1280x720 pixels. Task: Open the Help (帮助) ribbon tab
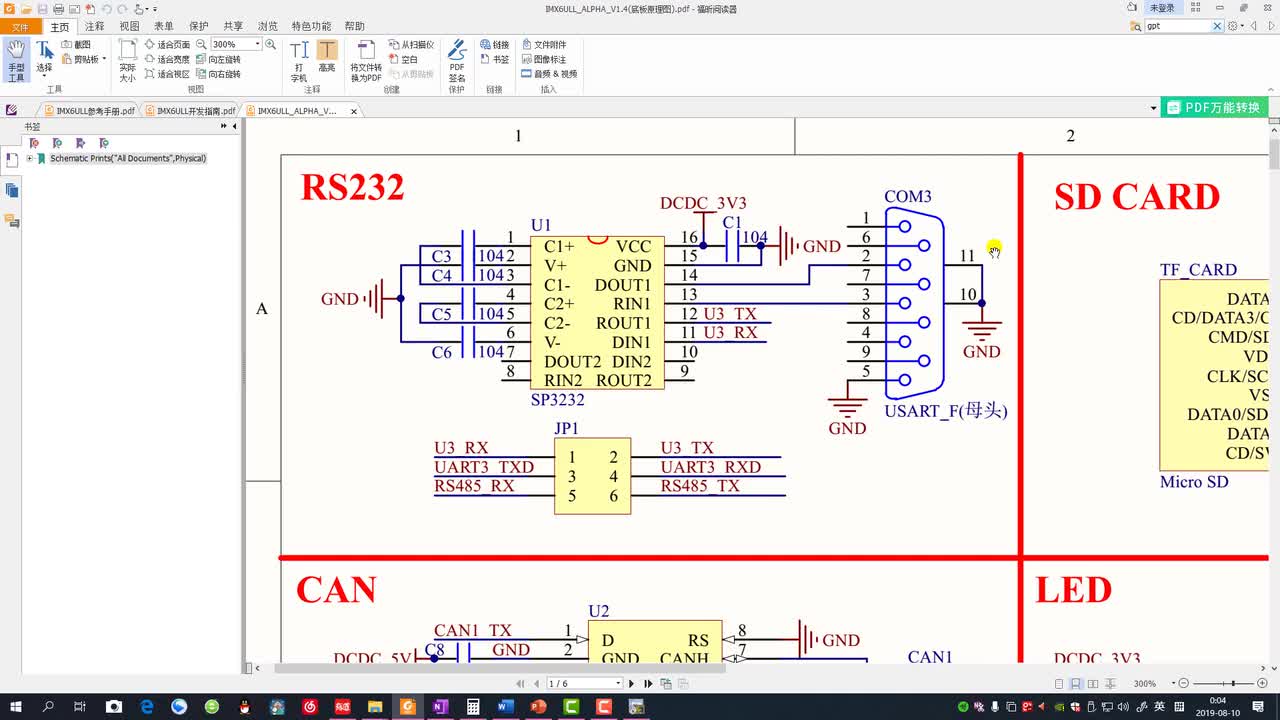click(354, 26)
